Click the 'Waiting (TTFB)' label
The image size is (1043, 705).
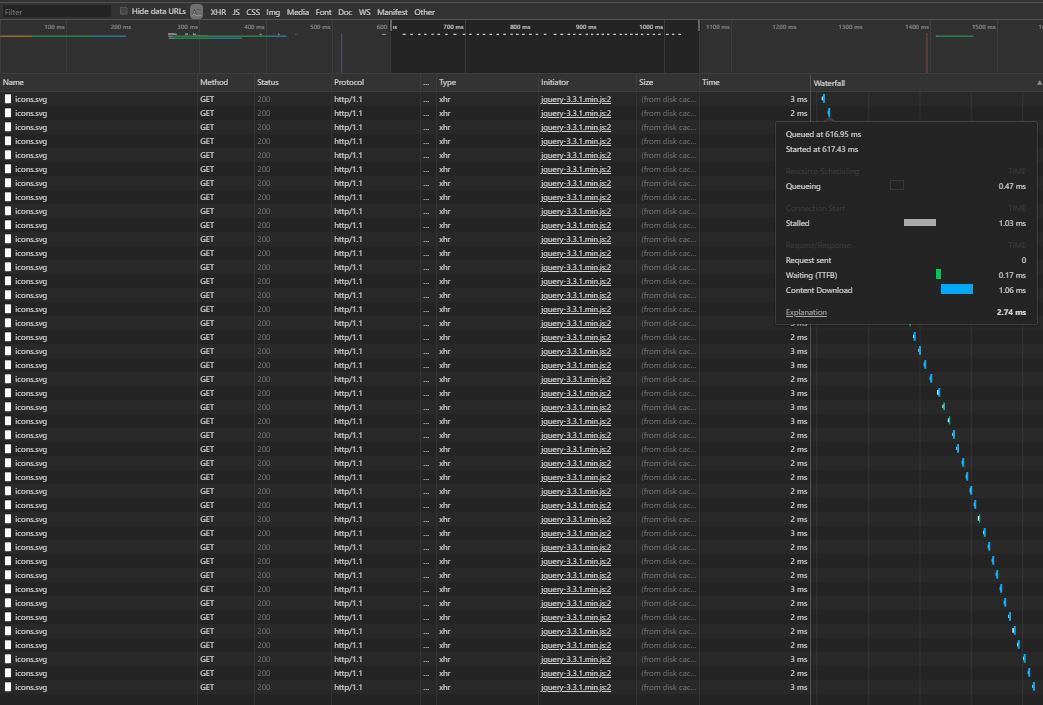811,275
